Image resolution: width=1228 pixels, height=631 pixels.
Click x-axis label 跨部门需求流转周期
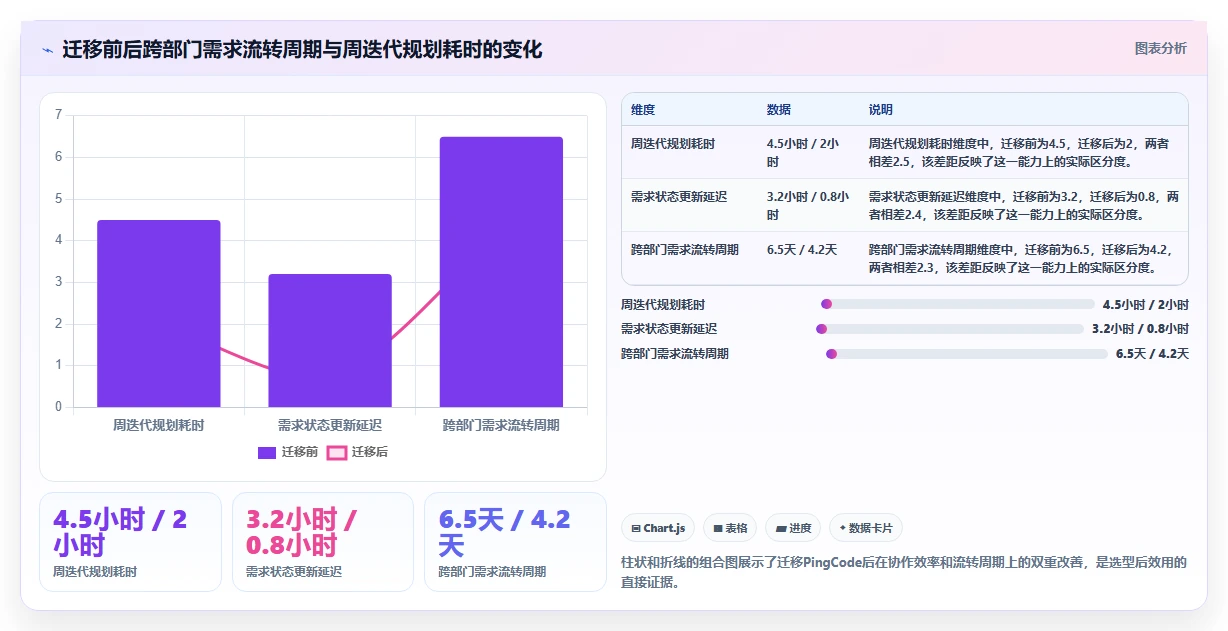(501, 425)
